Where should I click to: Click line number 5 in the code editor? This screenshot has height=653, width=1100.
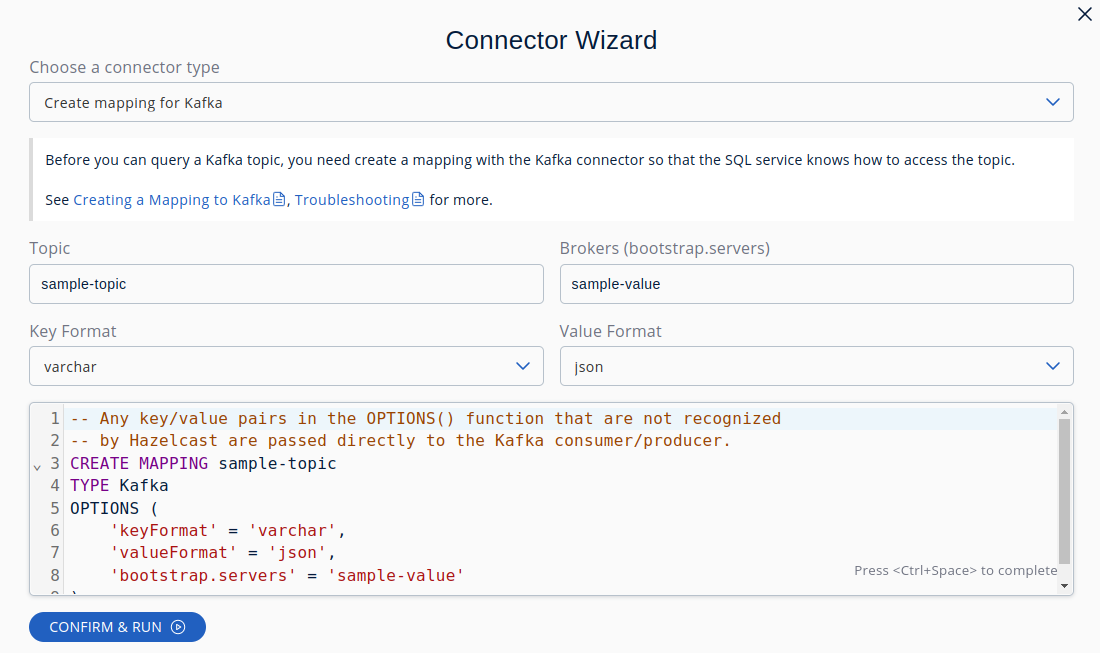pos(54,508)
